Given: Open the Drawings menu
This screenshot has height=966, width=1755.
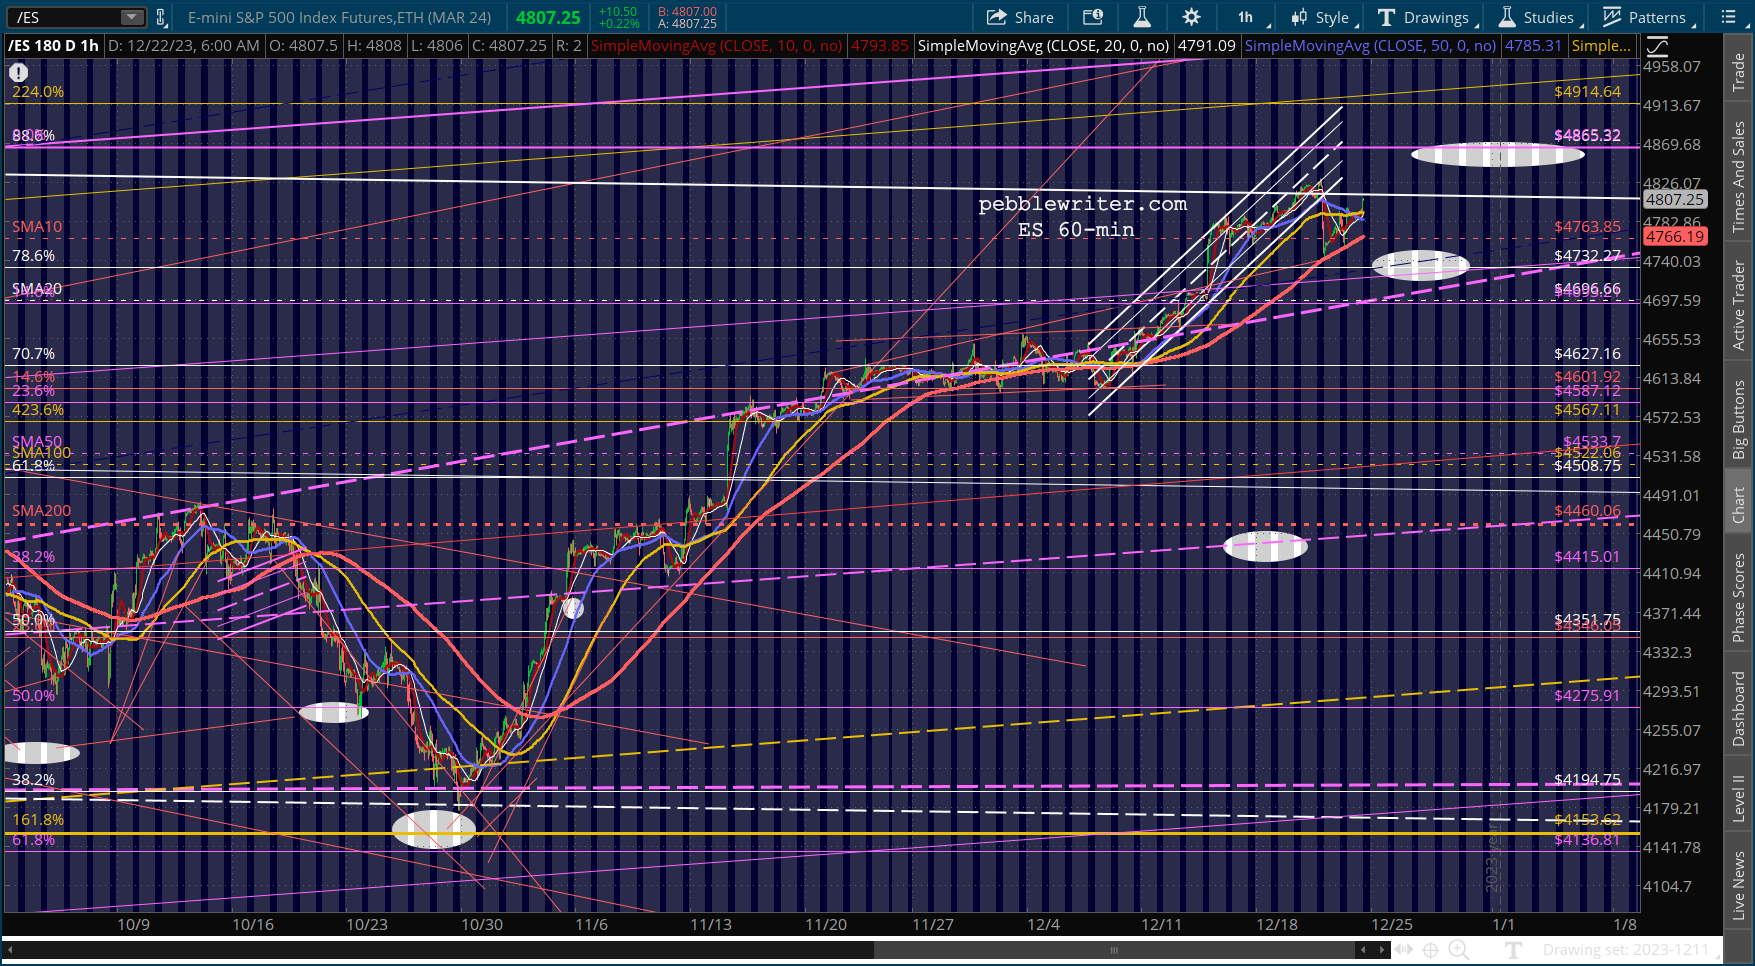Looking at the screenshot, I should pyautogui.click(x=1427, y=17).
